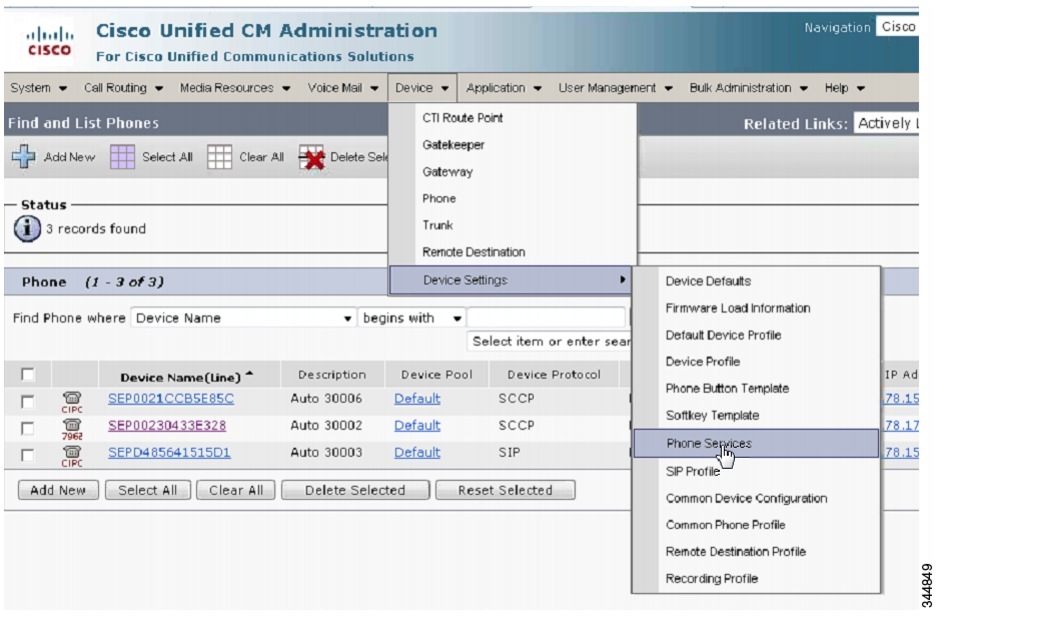1056x633 pixels.
Task: Click phone icon for SEP0021CCB5E85C
Action: pos(72,401)
